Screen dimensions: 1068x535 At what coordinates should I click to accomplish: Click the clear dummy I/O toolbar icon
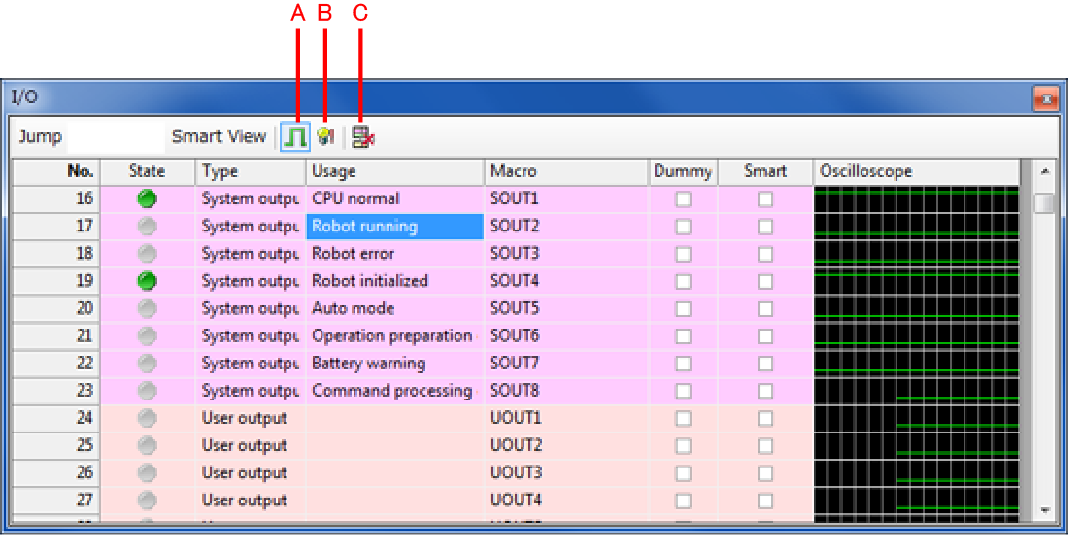(x=363, y=137)
